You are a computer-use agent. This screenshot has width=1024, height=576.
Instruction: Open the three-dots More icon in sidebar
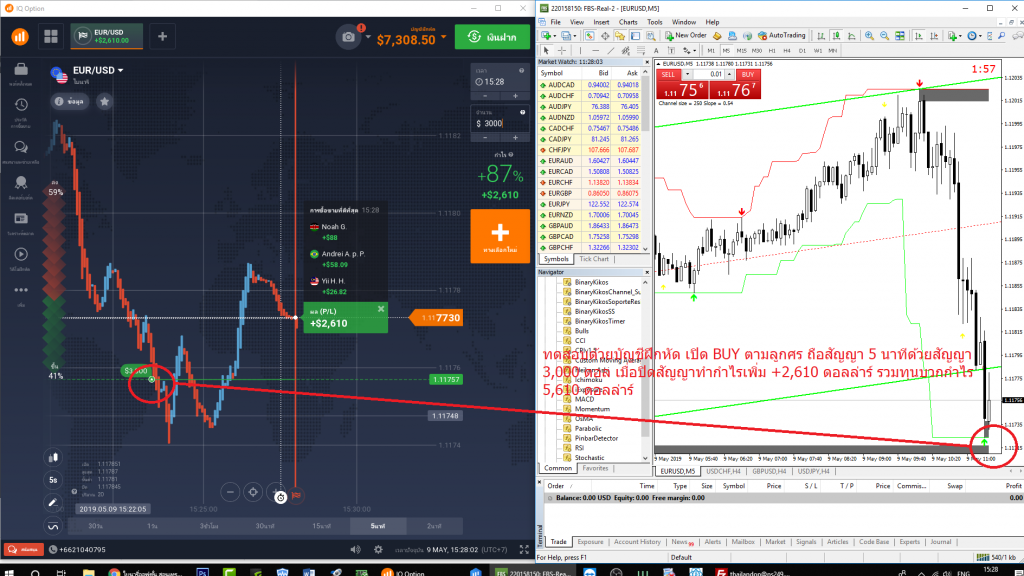click(x=21, y=290)
